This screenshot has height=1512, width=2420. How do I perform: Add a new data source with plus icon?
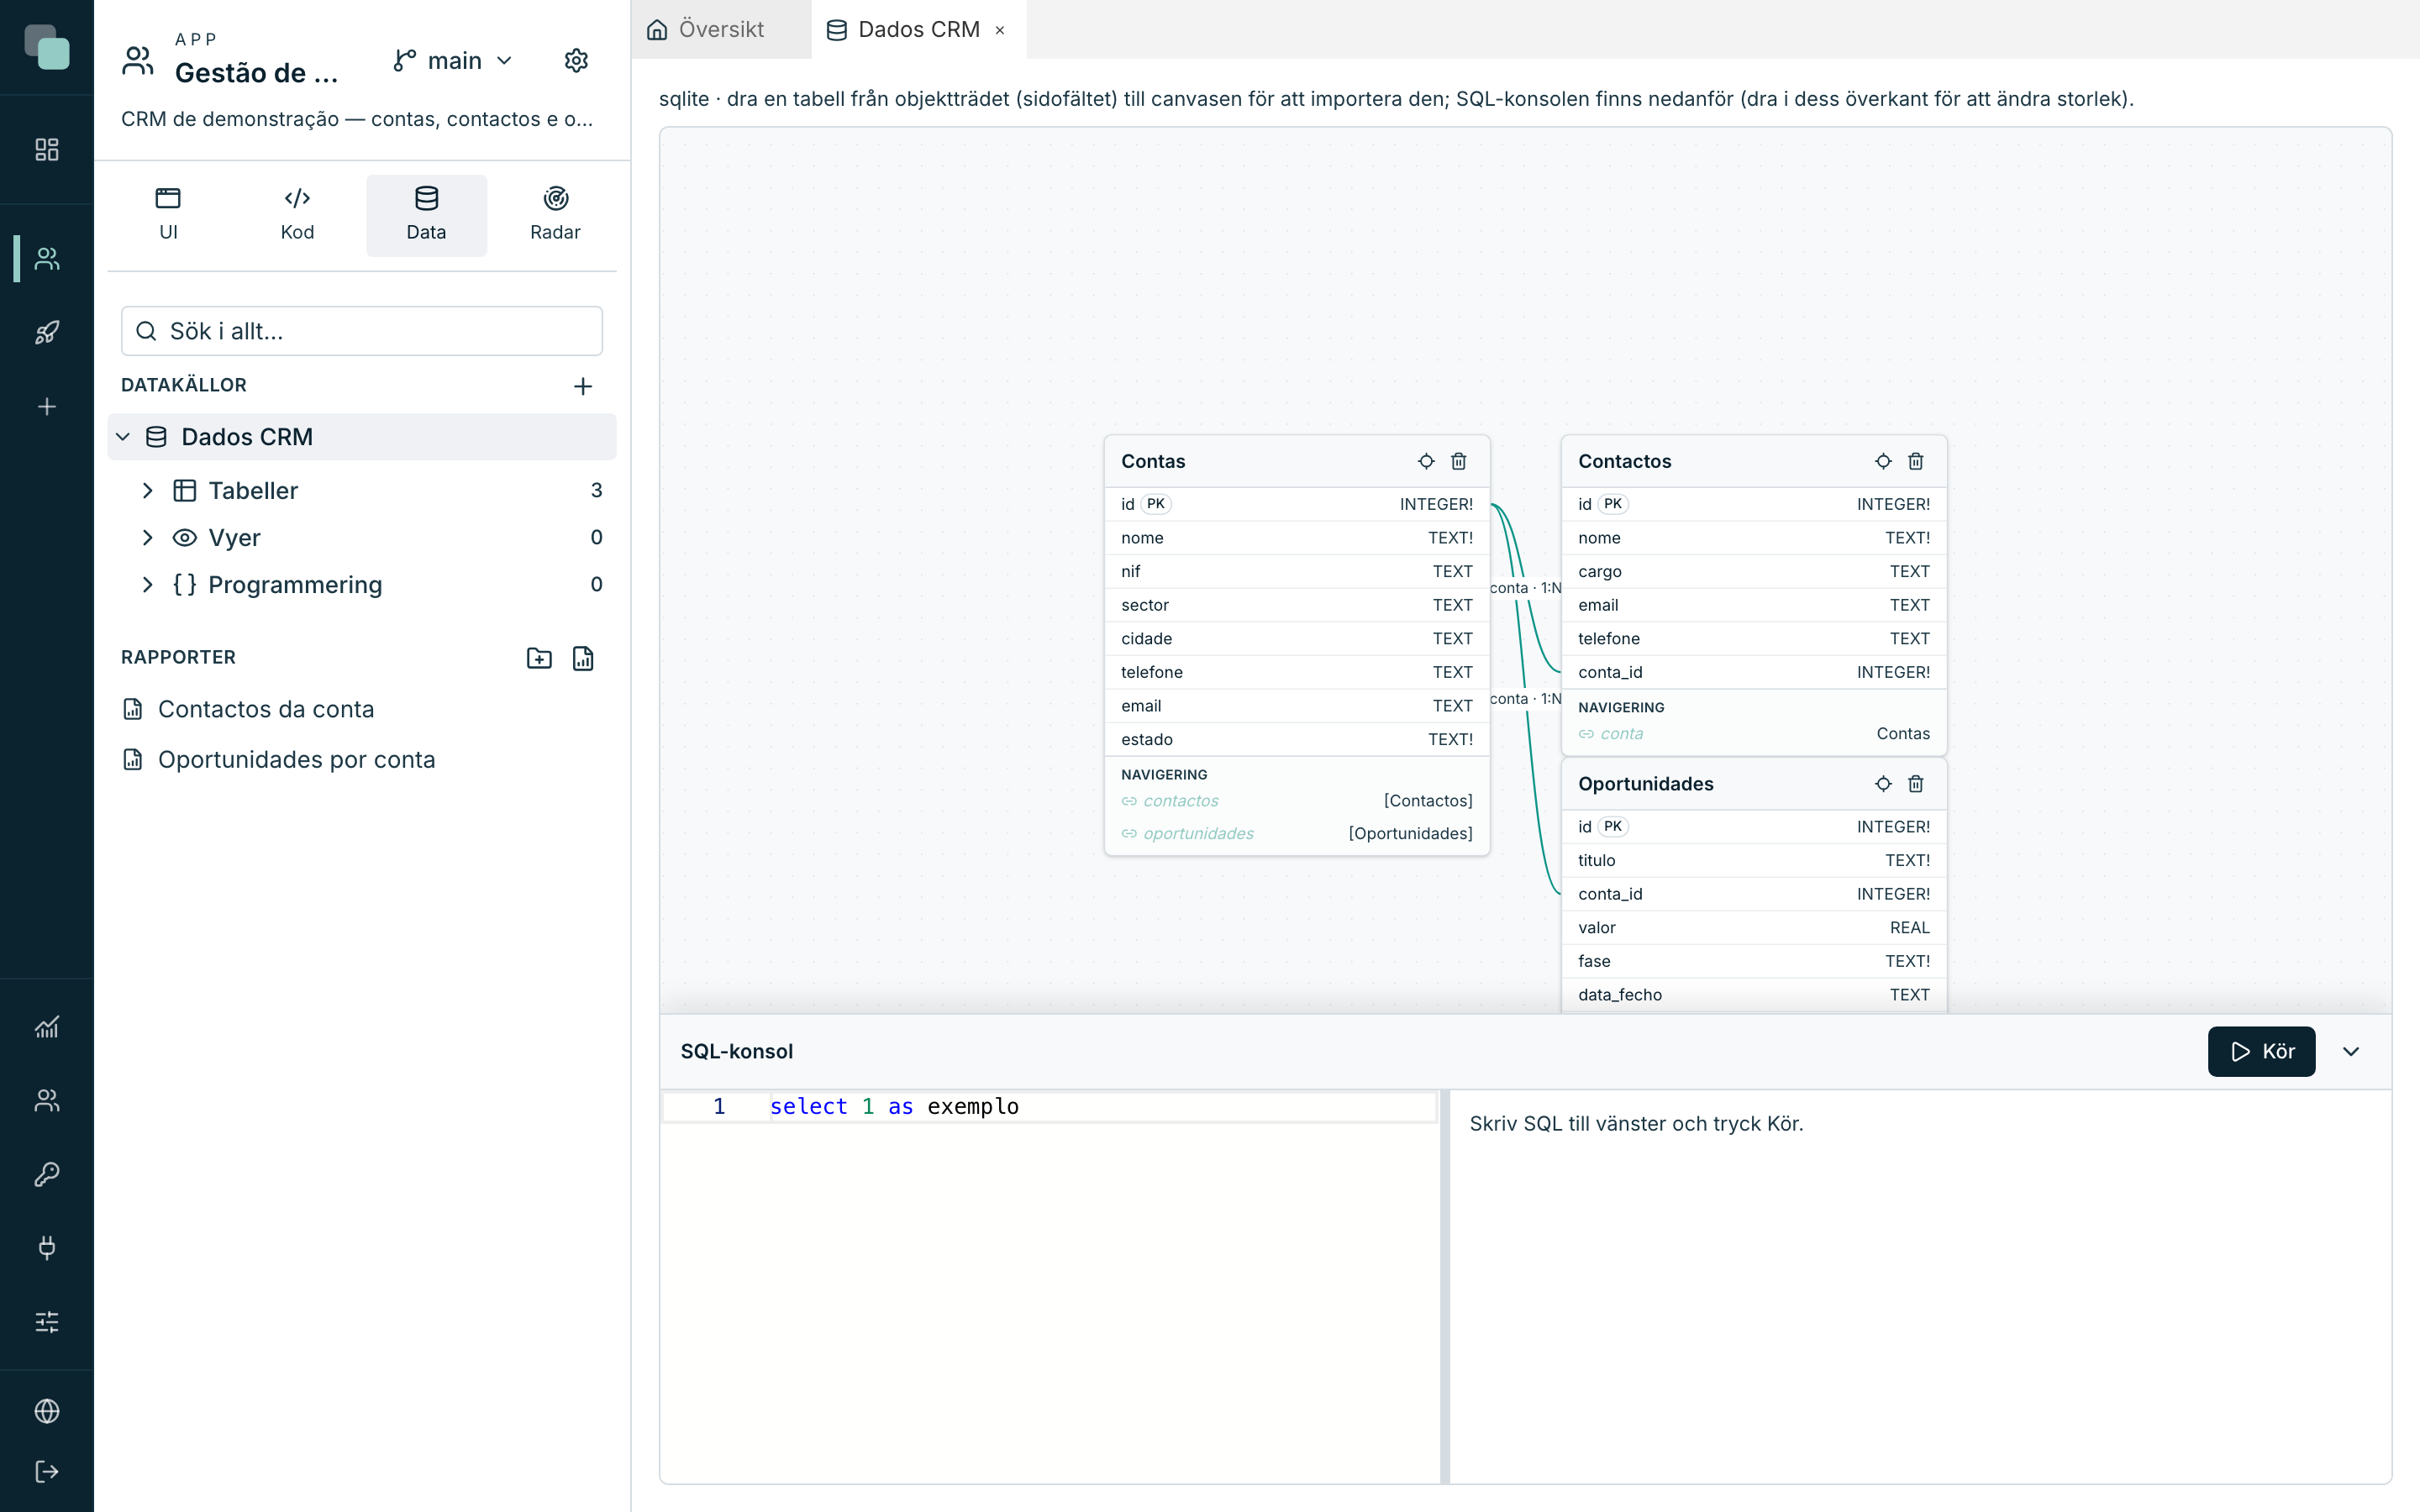[x=583, y=386]
